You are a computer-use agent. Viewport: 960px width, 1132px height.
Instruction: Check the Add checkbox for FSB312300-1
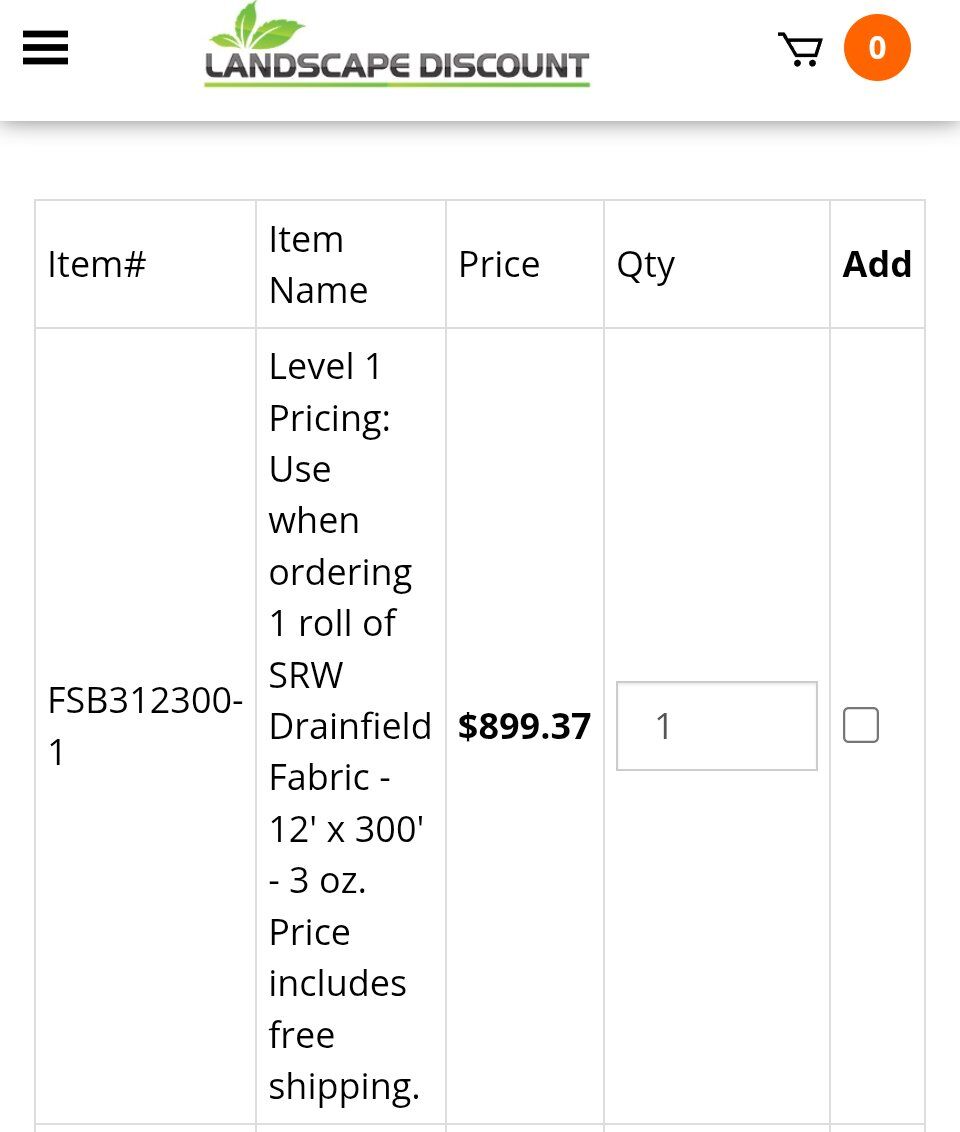(860, 725)
